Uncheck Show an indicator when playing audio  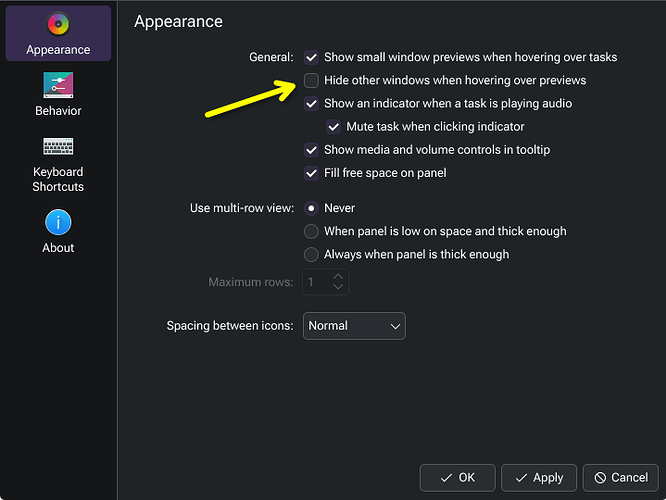tap(311, 104)
